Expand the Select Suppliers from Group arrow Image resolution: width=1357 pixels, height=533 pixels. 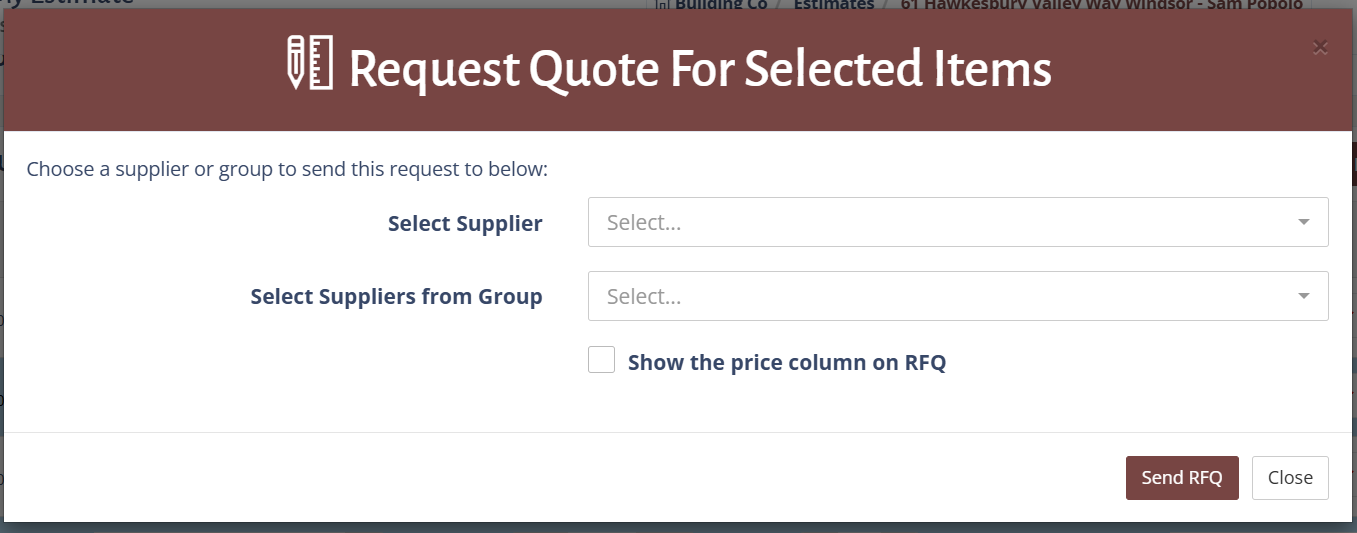1303,296
